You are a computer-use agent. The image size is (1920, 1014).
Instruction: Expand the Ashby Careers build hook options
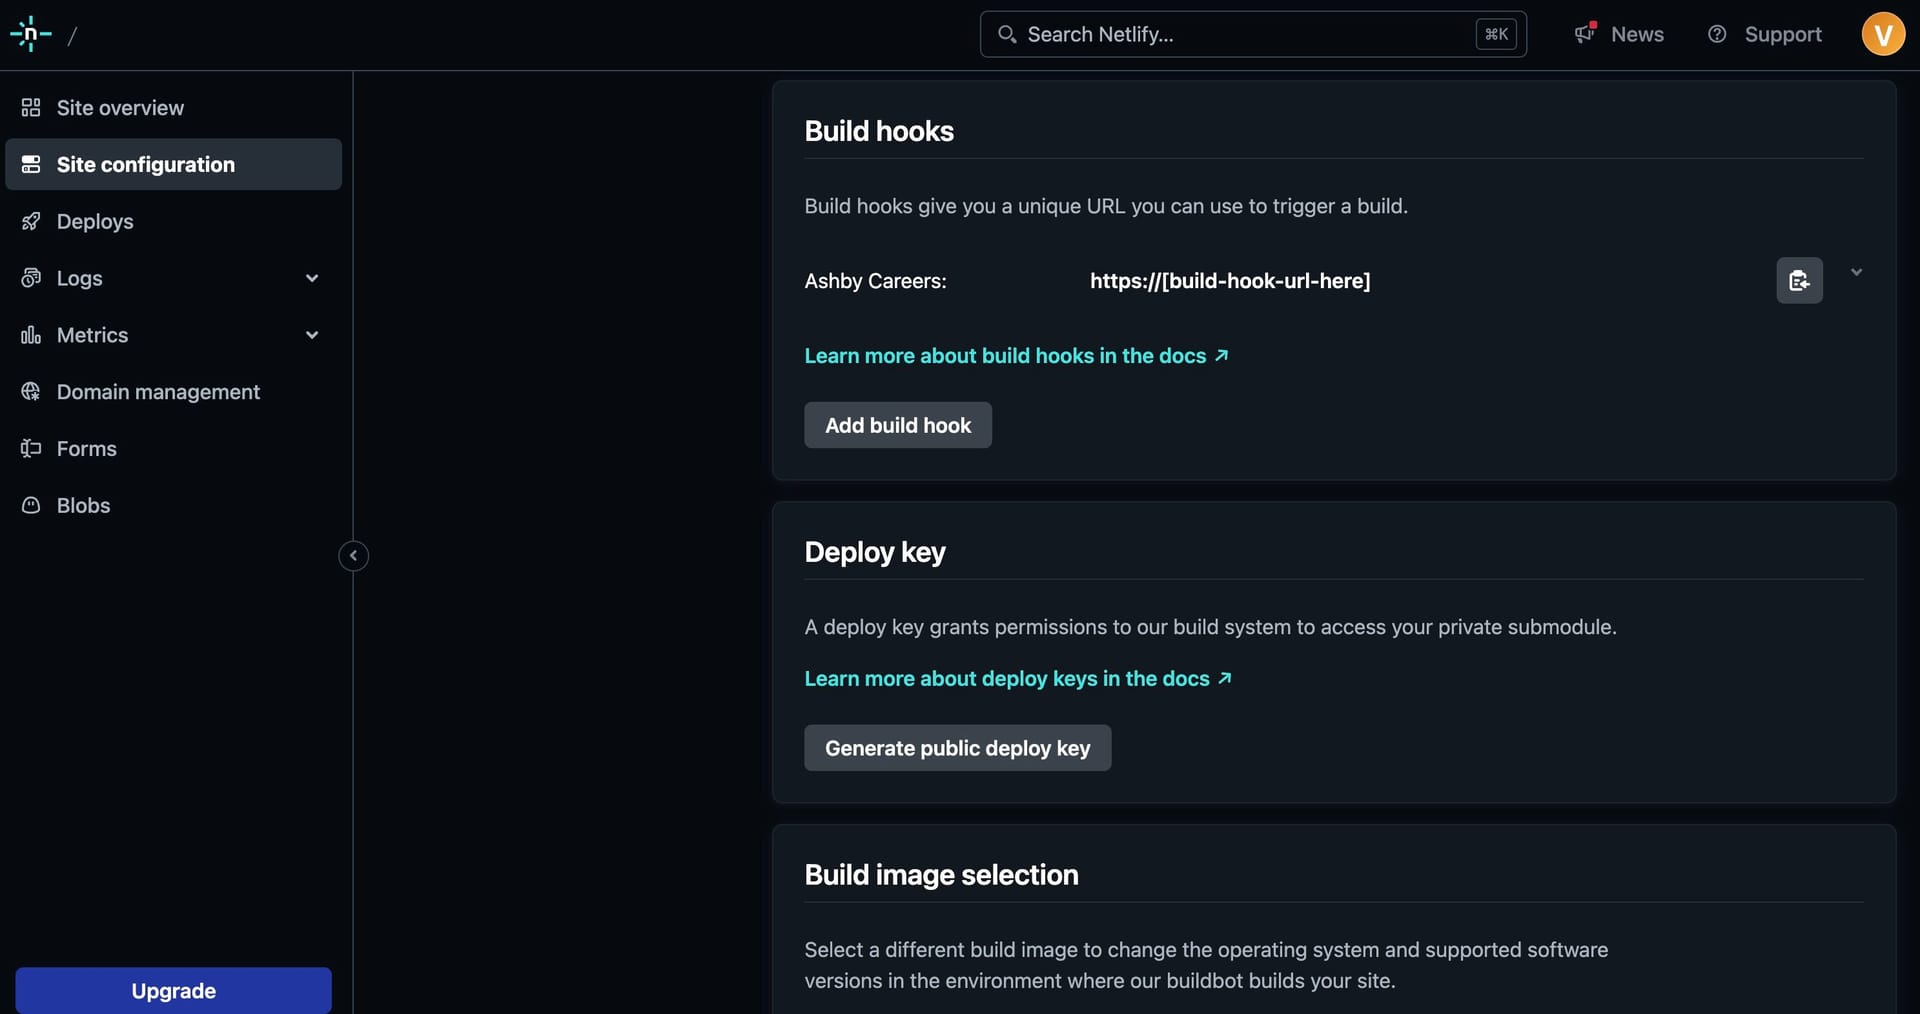[1856, 272]
